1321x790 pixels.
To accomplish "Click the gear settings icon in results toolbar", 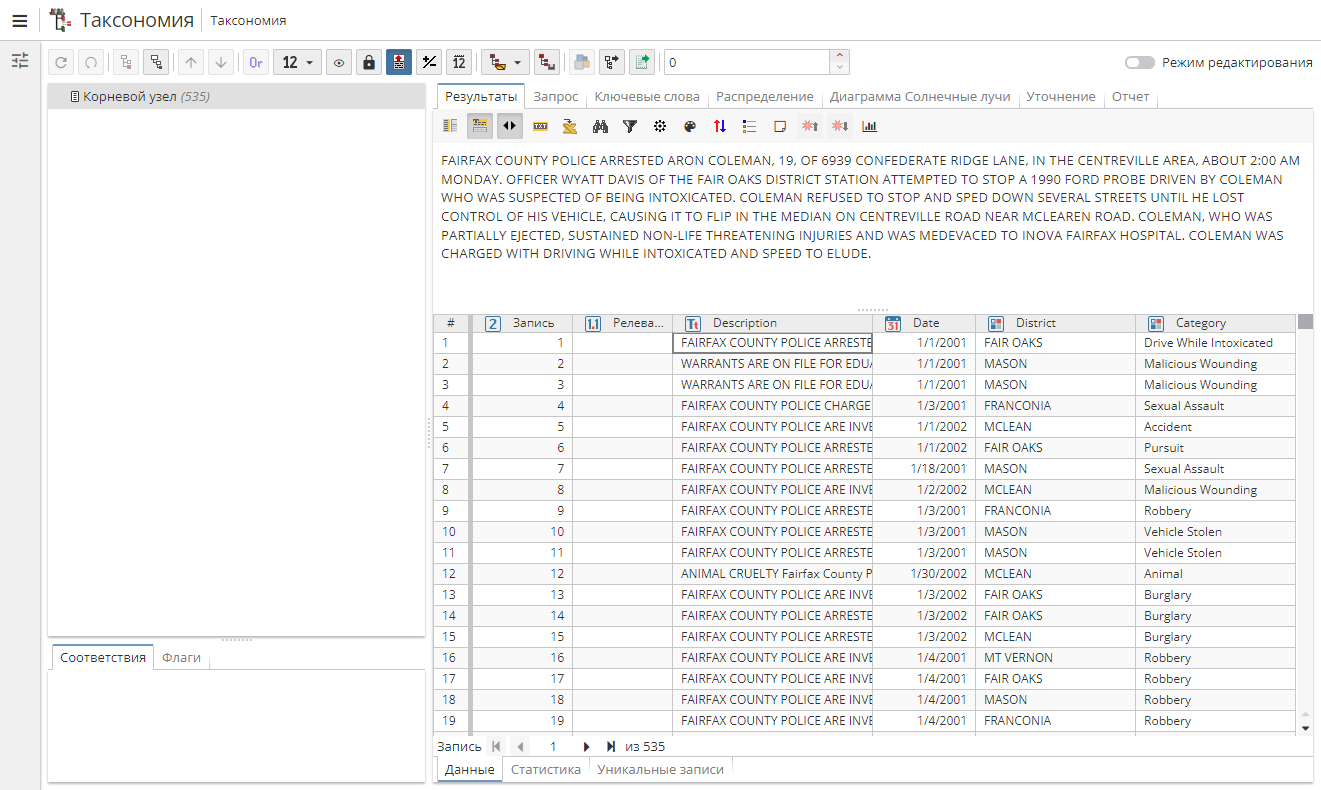I will (660, 126).
